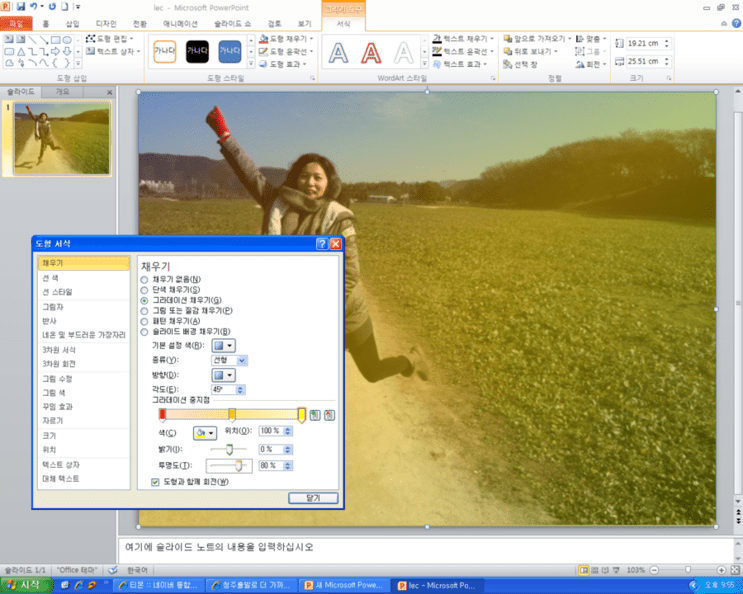Screen dimensions: 743x594
Task: Open the 종류 type dropdown
Action: click(x=229, y=360)
